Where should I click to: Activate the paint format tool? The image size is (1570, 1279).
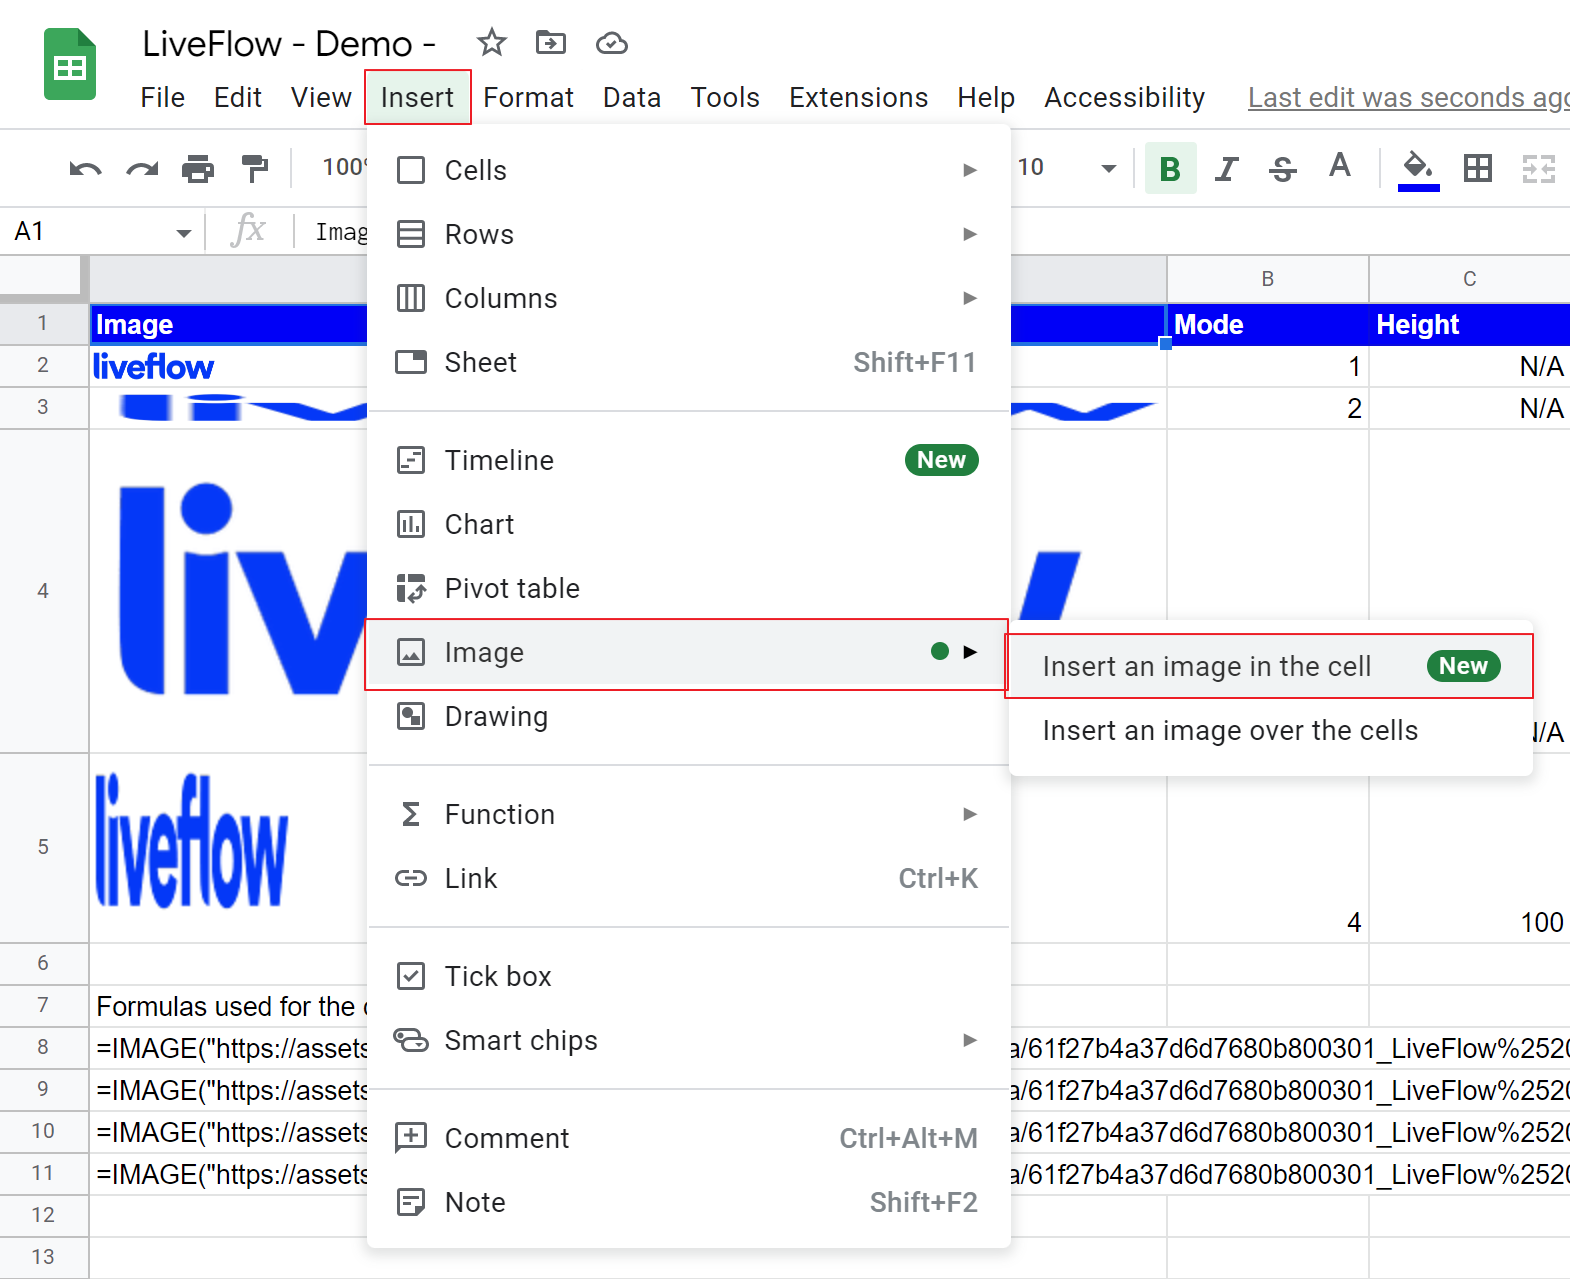tap(255, 168)
